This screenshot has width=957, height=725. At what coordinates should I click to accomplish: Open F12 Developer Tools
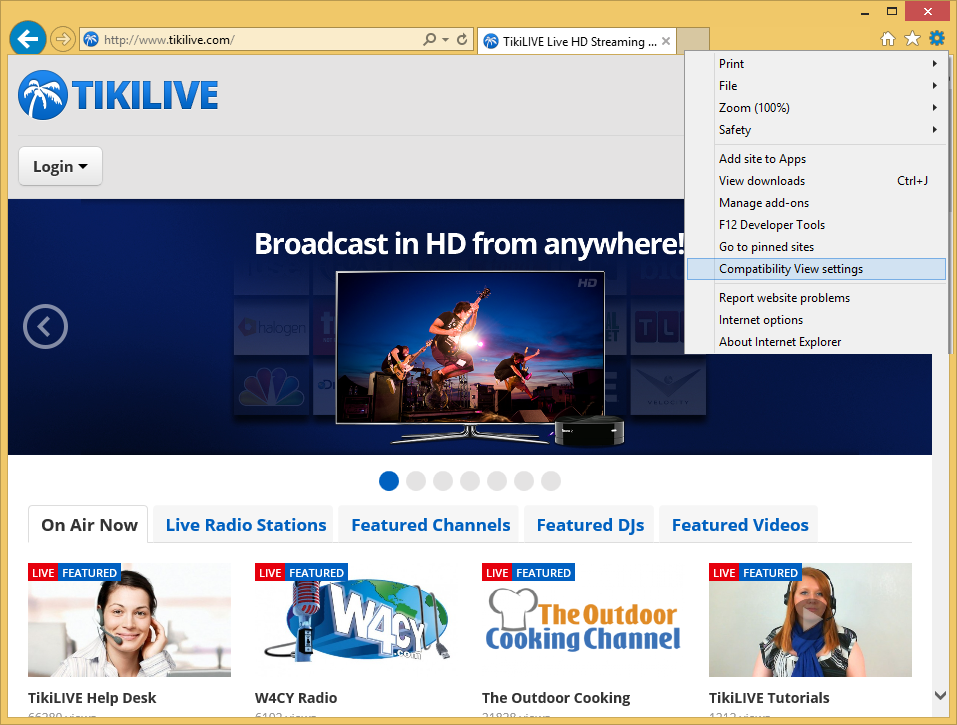click(x=816, y=225)
